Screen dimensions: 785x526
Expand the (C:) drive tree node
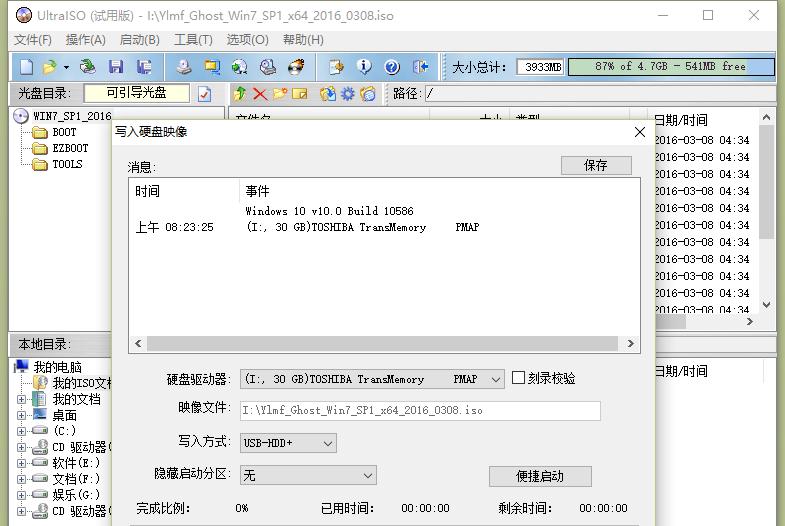coord(21,431)
